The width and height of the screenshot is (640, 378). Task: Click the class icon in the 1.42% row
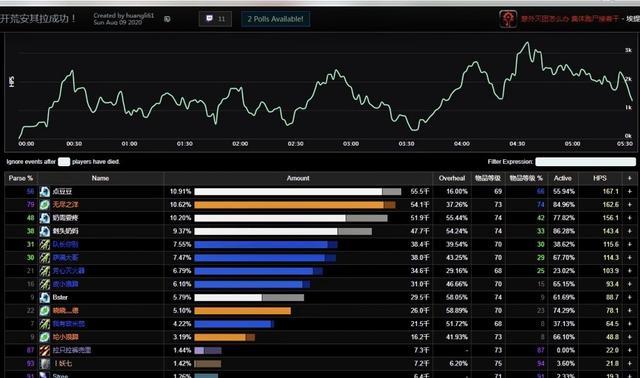(x=44, y=363)
